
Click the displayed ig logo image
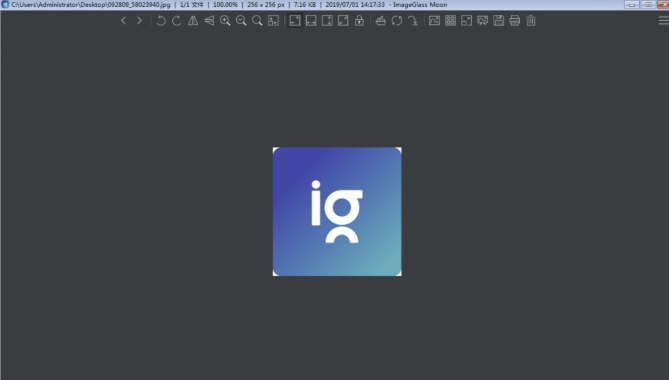(337, 212)
